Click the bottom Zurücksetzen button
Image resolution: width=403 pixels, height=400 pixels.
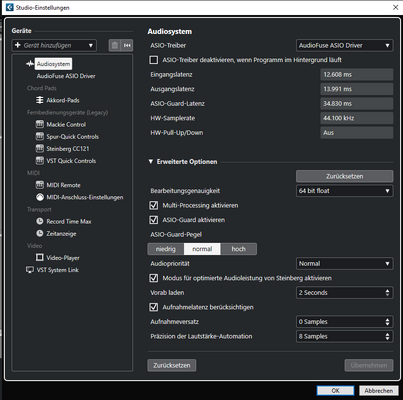[x=172, y=365]
